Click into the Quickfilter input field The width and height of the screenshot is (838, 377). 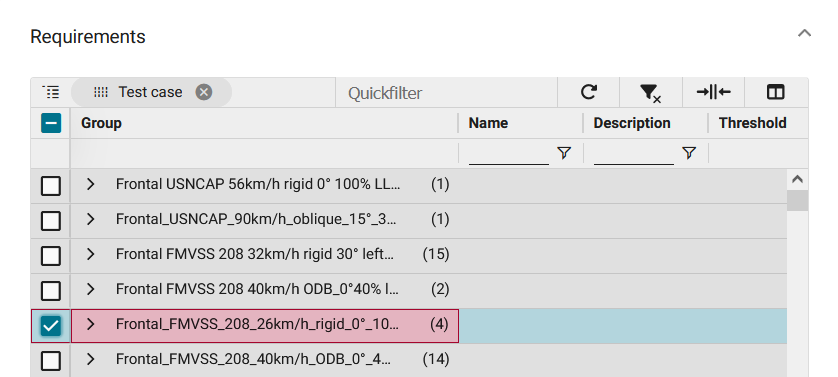point(446,93)
